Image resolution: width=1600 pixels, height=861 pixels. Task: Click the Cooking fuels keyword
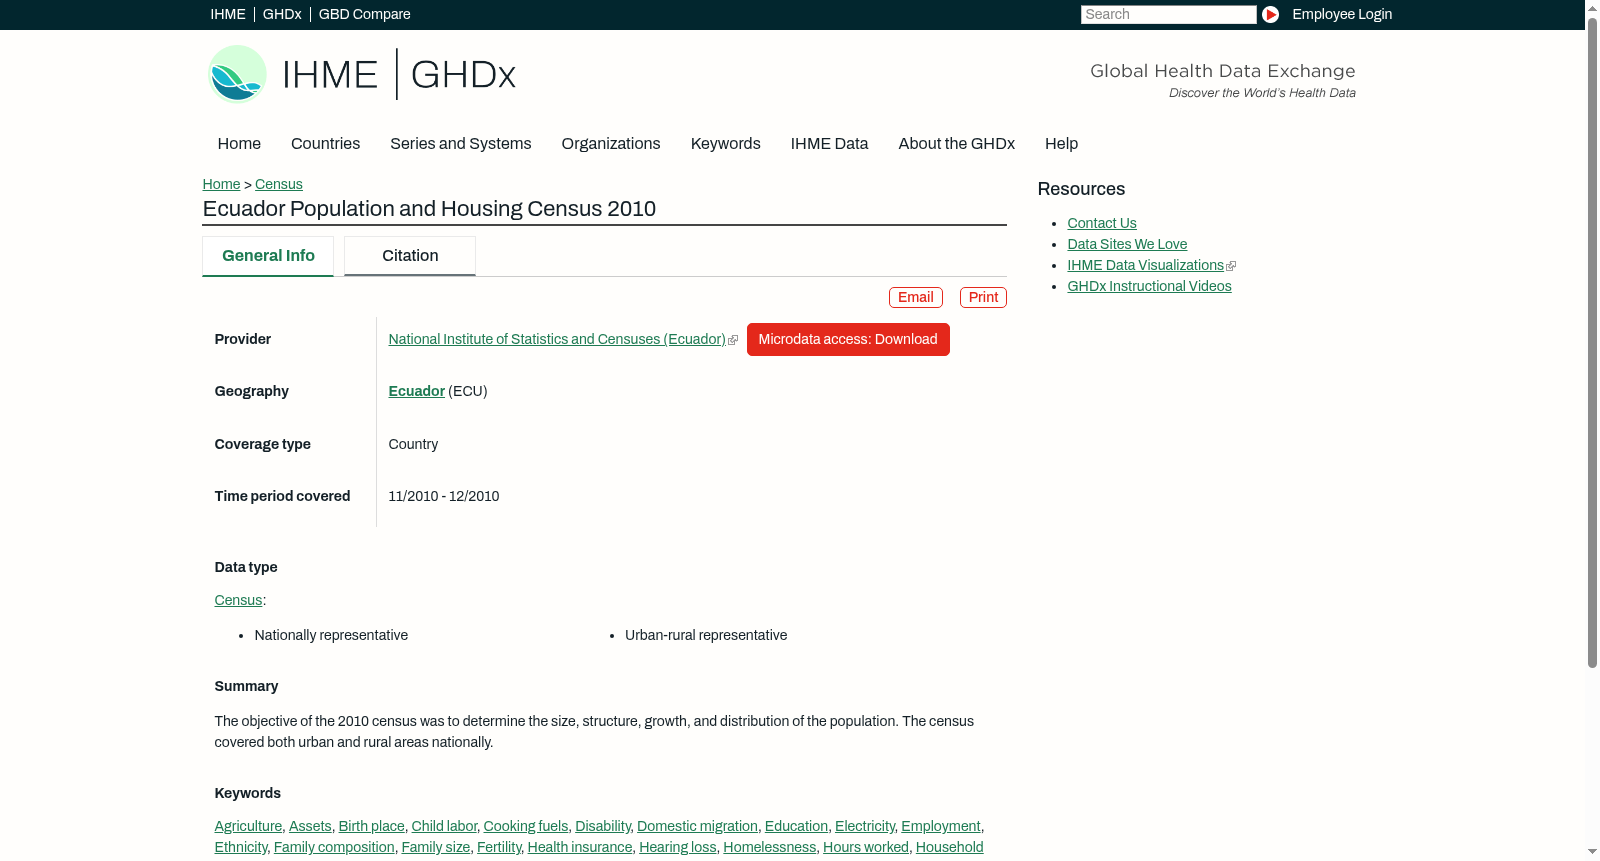coord(526,826)
